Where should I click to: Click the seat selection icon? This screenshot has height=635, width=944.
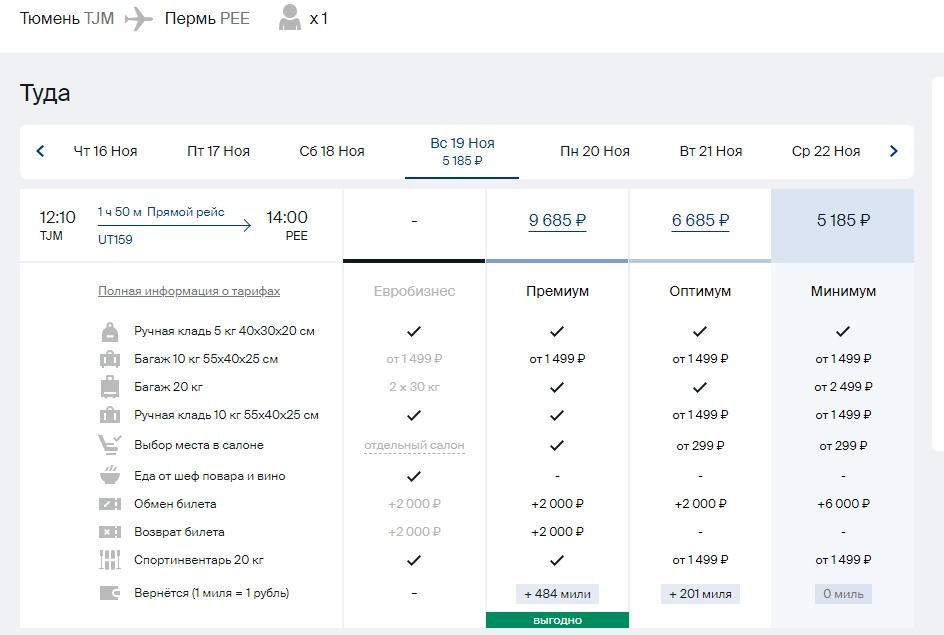109,445
